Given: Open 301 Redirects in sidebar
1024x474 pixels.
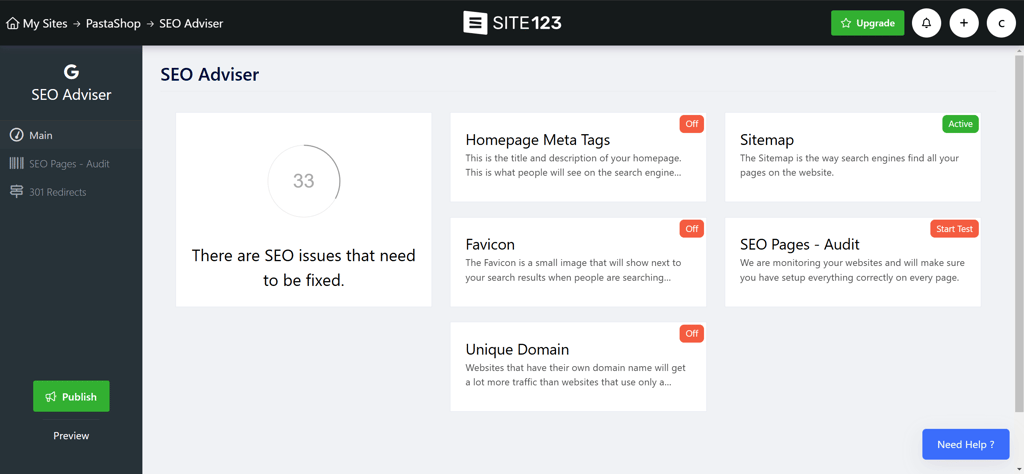Looking at the screenshot, I should [x=71, y=192].
